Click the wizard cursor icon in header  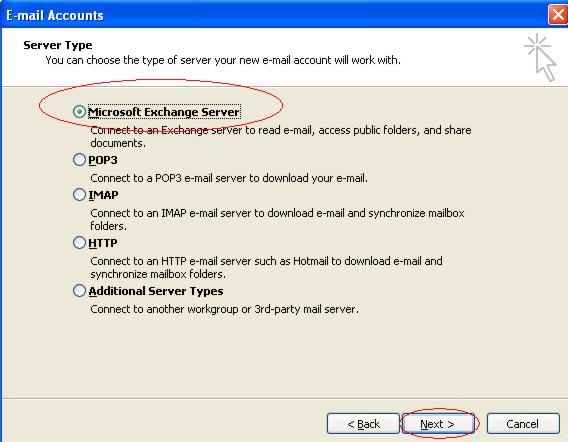click(x=540, y=58)
